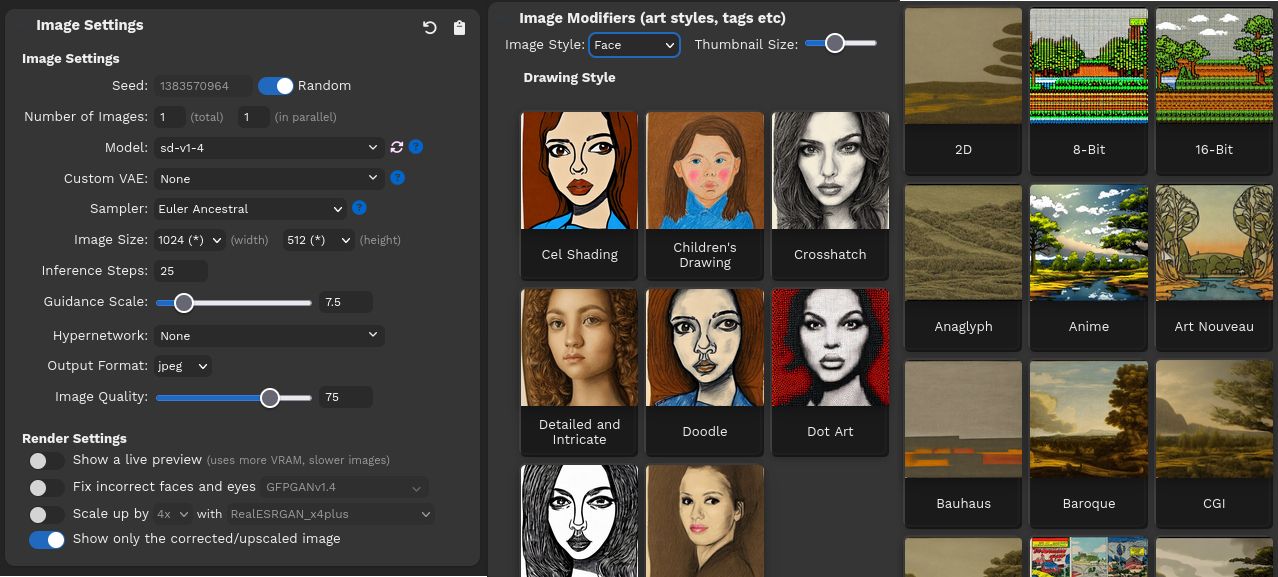Collapse the Image Settings panel header

[90, 25]
